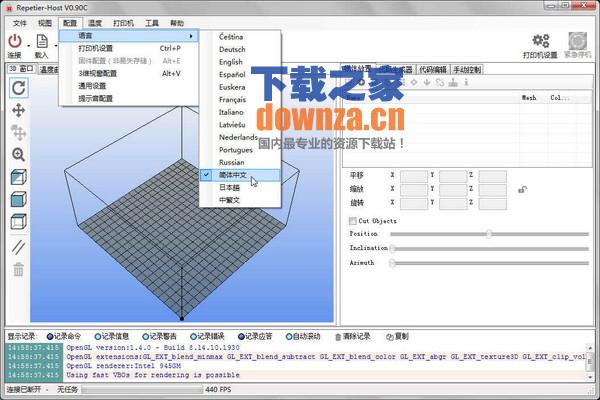Select Russian language
The height and width of the screenshot is (400, 600).
coord(232,162)
